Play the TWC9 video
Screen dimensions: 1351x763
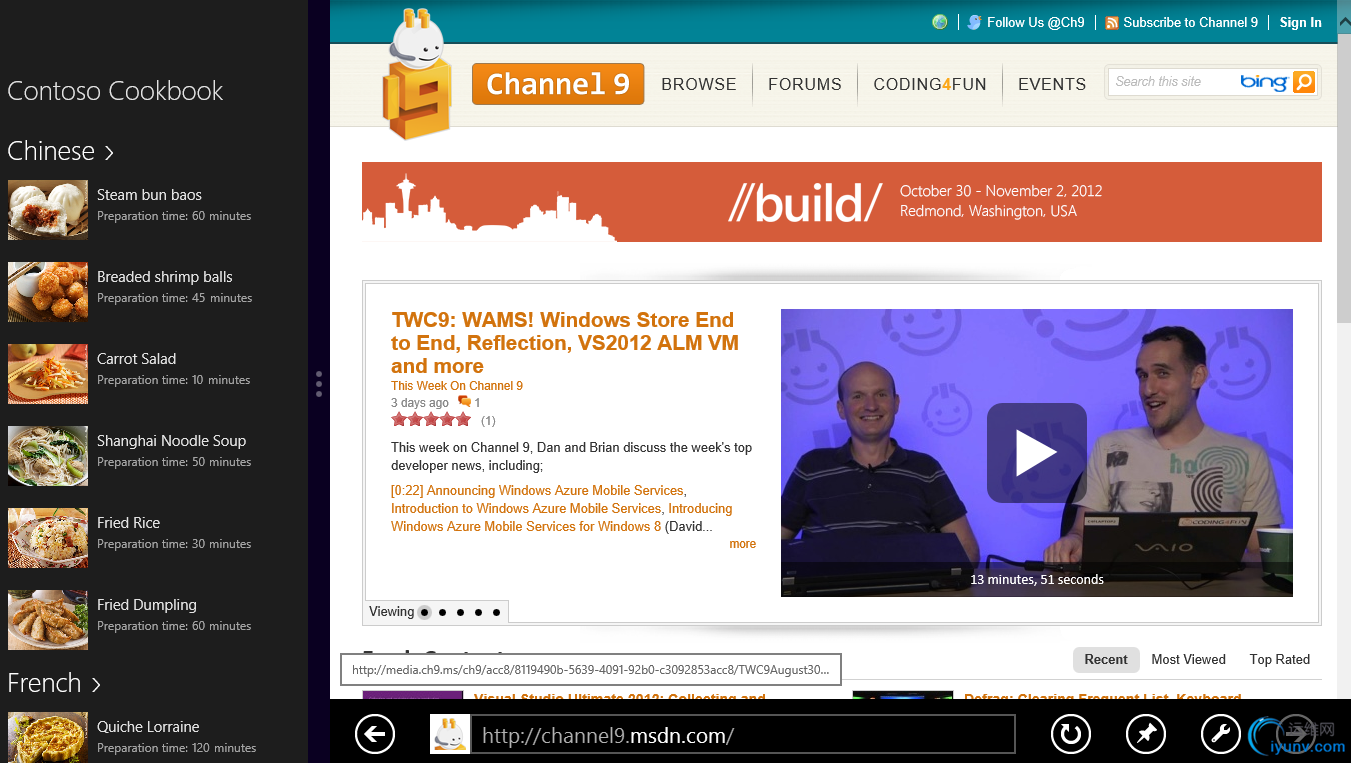click(1036, 453)
